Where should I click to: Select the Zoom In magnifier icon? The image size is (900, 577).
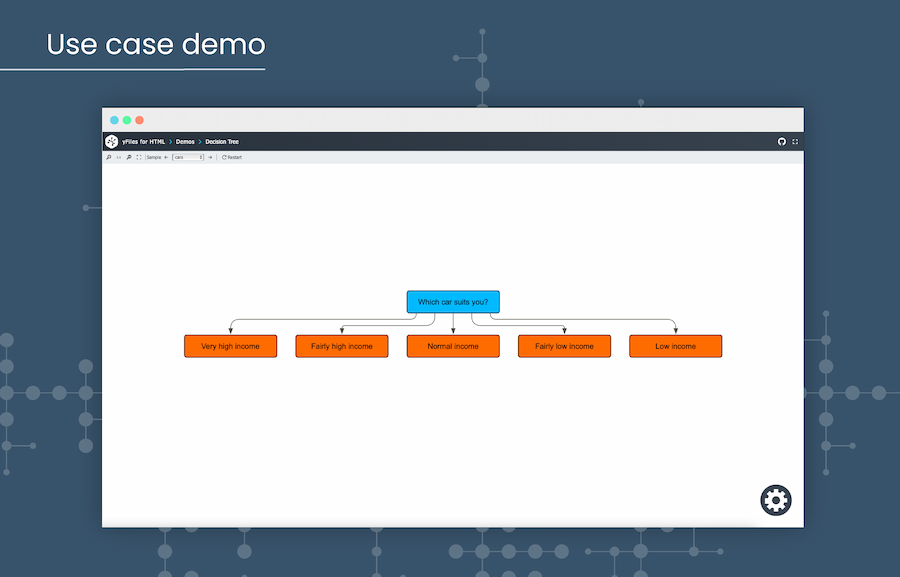click(x=109, y=157)
